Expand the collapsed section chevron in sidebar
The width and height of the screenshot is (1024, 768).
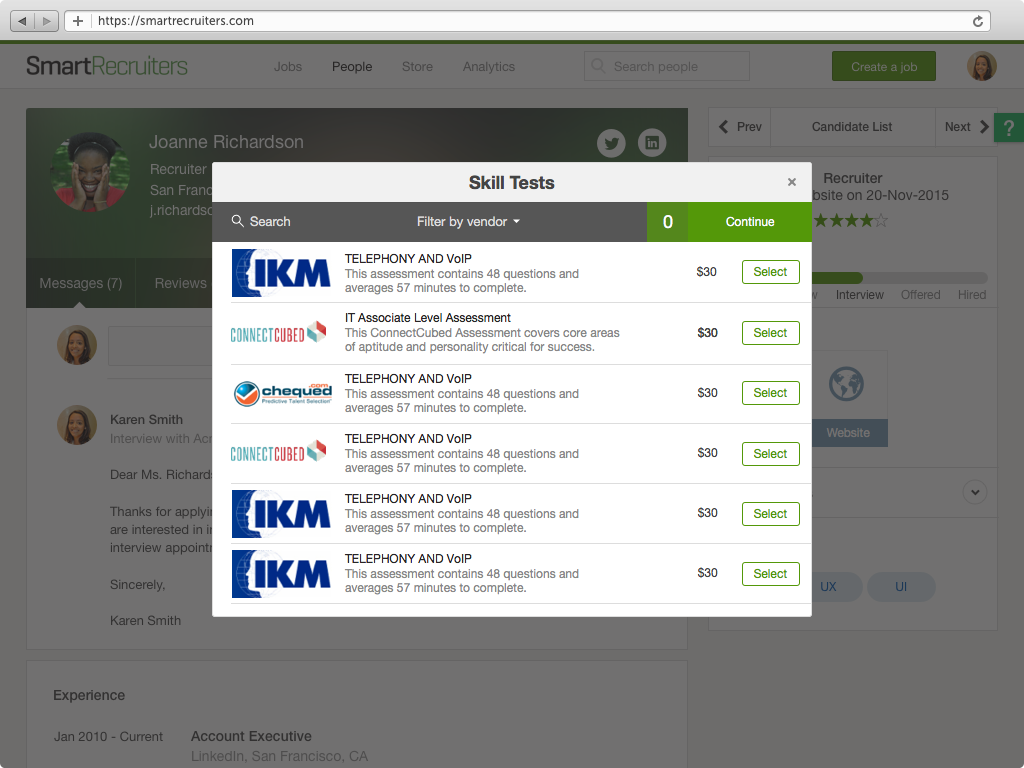click(975, 492)
